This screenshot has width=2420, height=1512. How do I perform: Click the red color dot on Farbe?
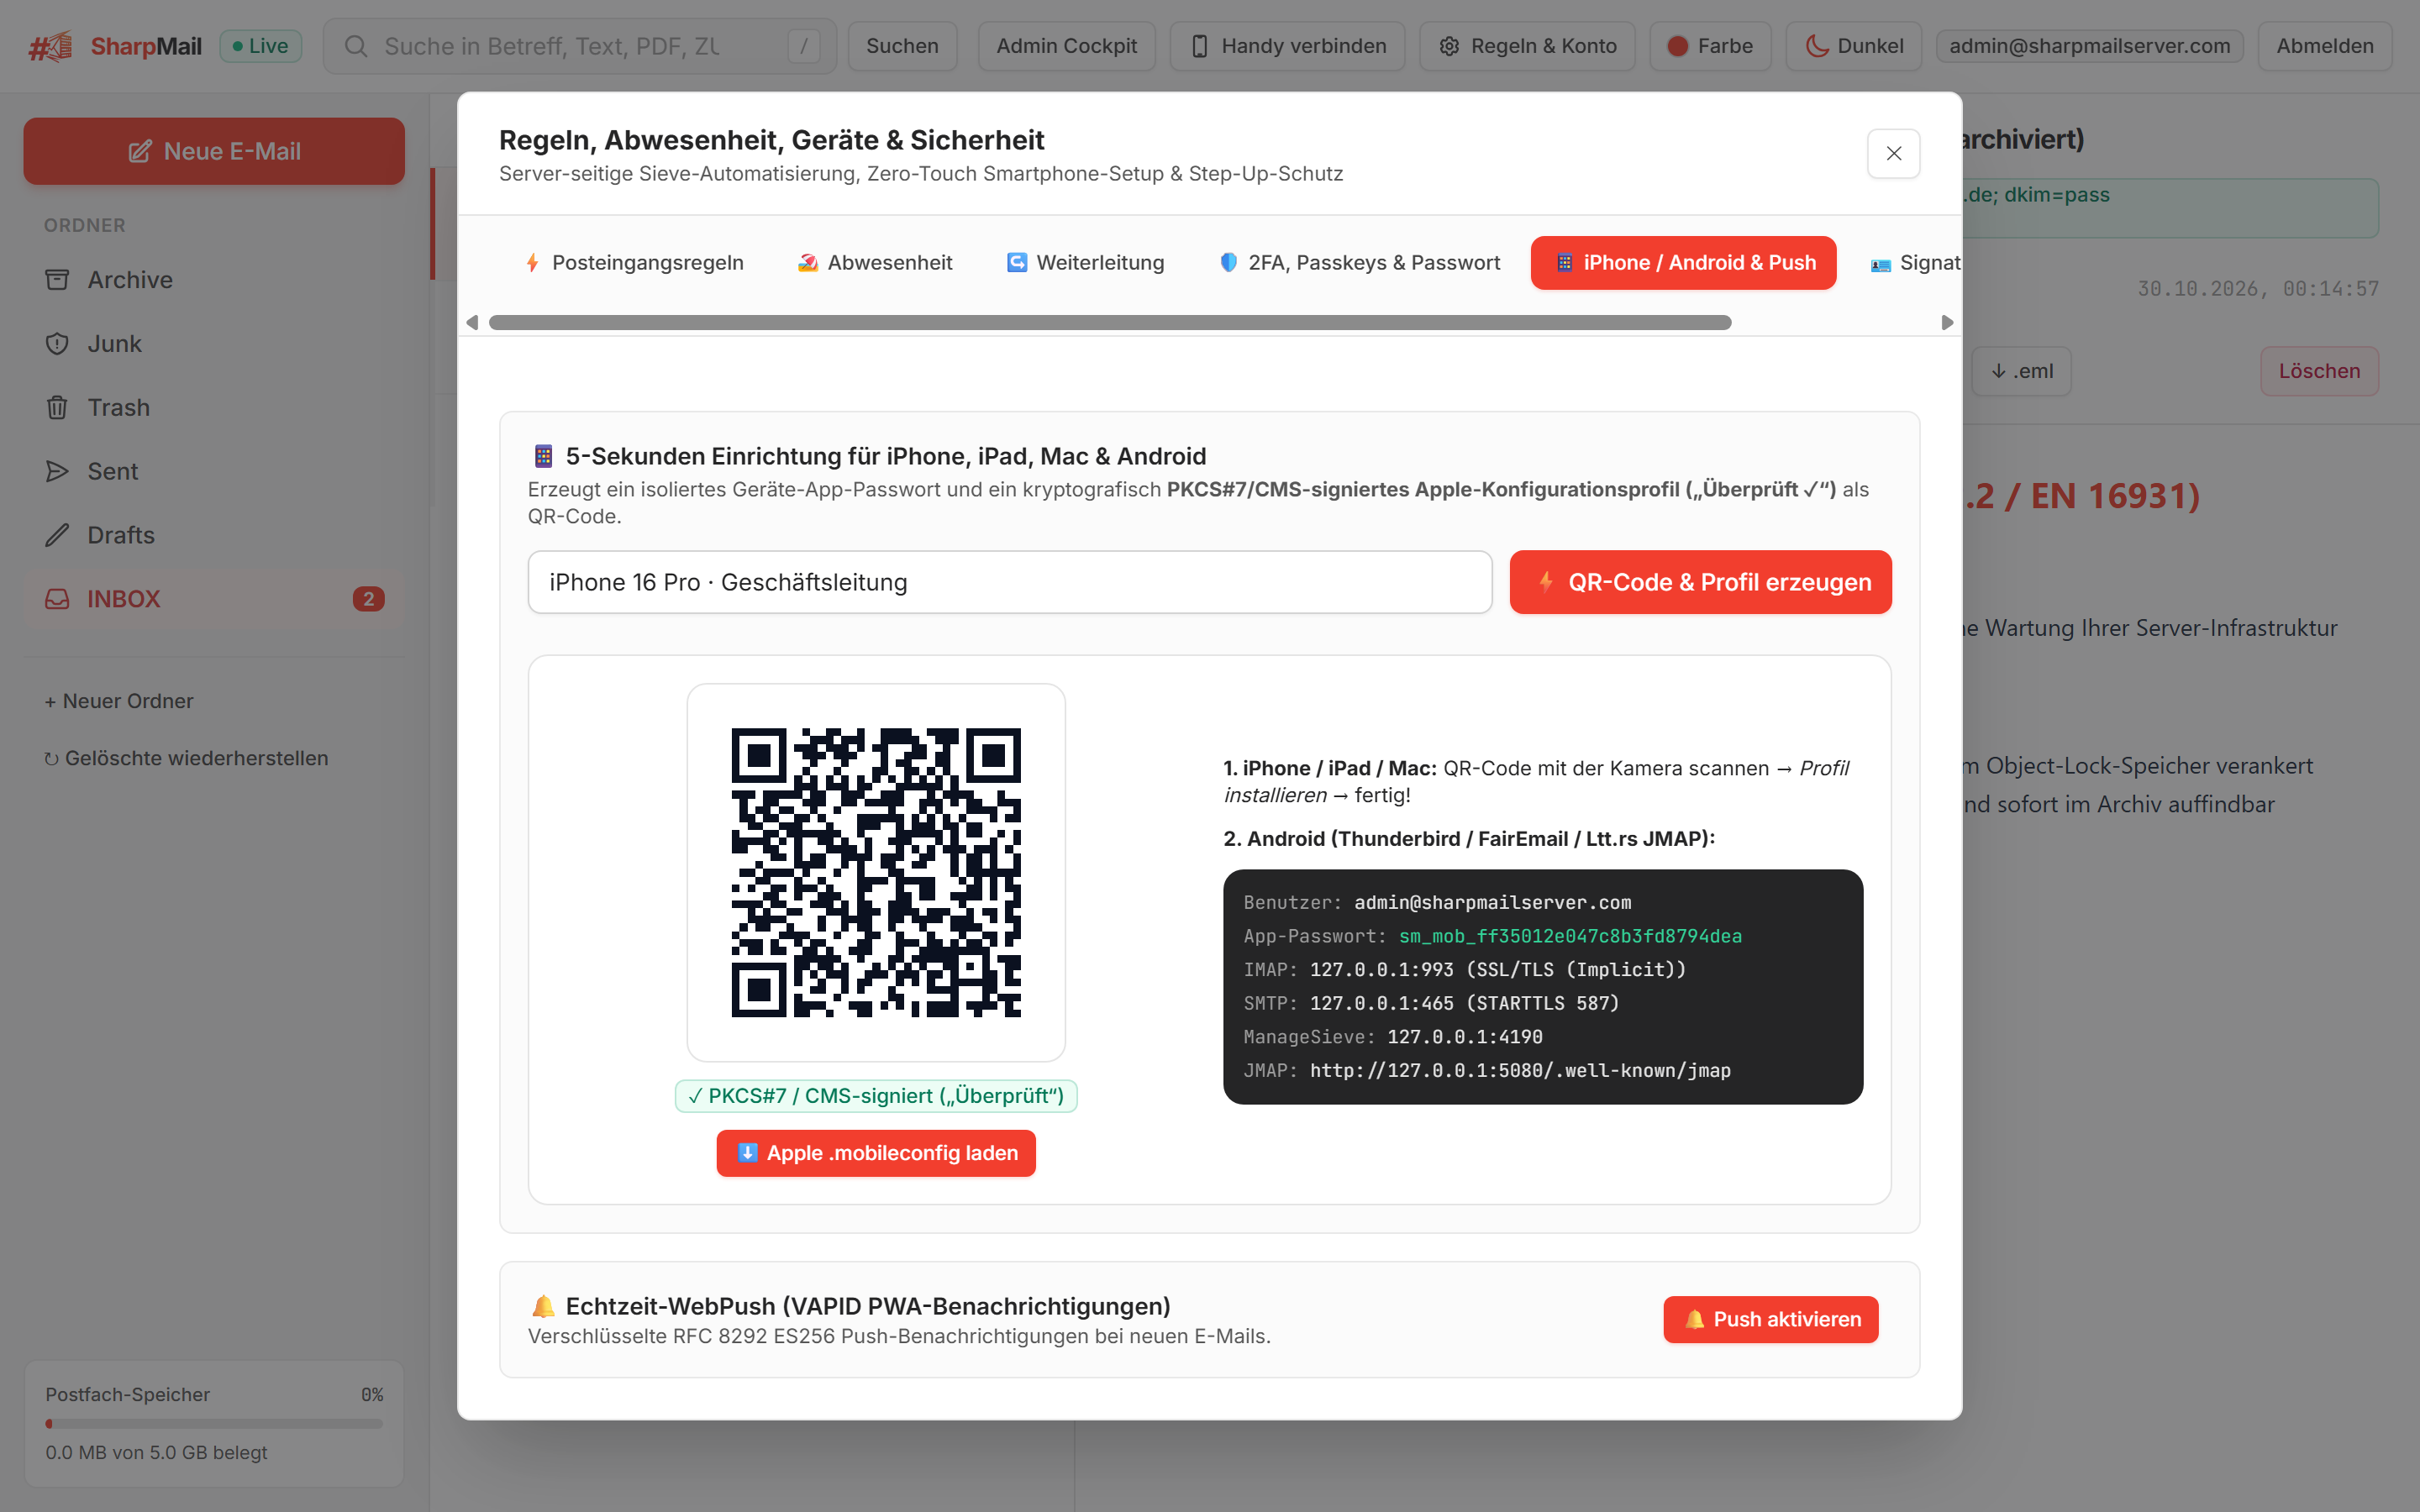pos(1677,46)
